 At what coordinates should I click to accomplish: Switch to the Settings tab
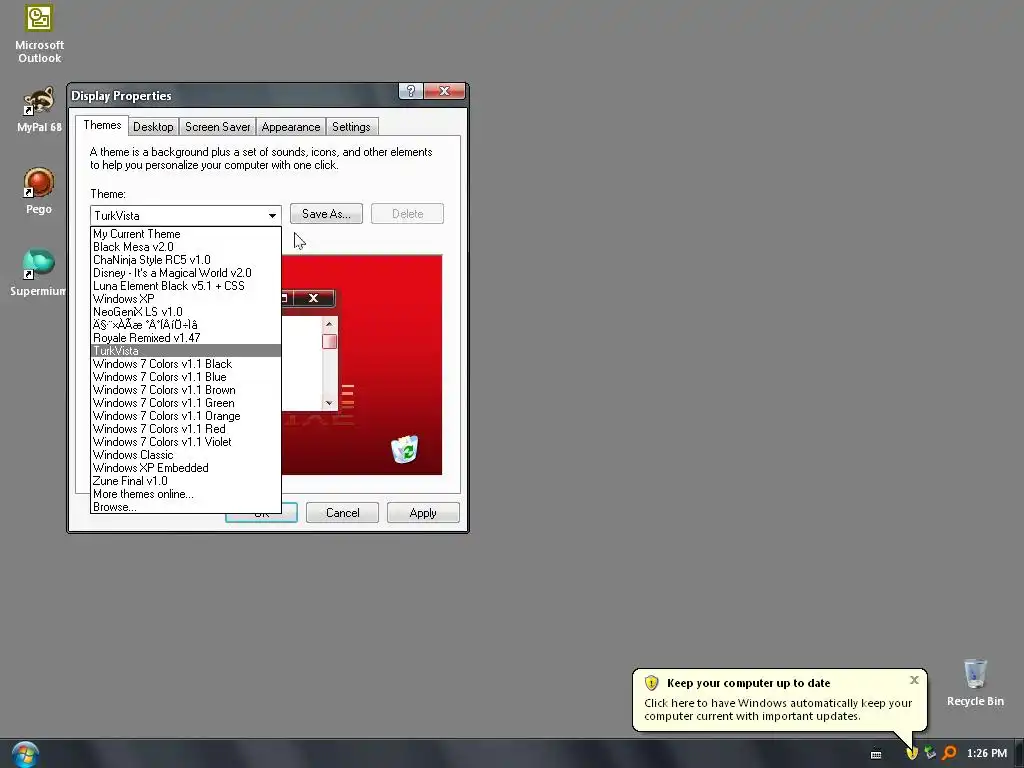tap(351, 127)
